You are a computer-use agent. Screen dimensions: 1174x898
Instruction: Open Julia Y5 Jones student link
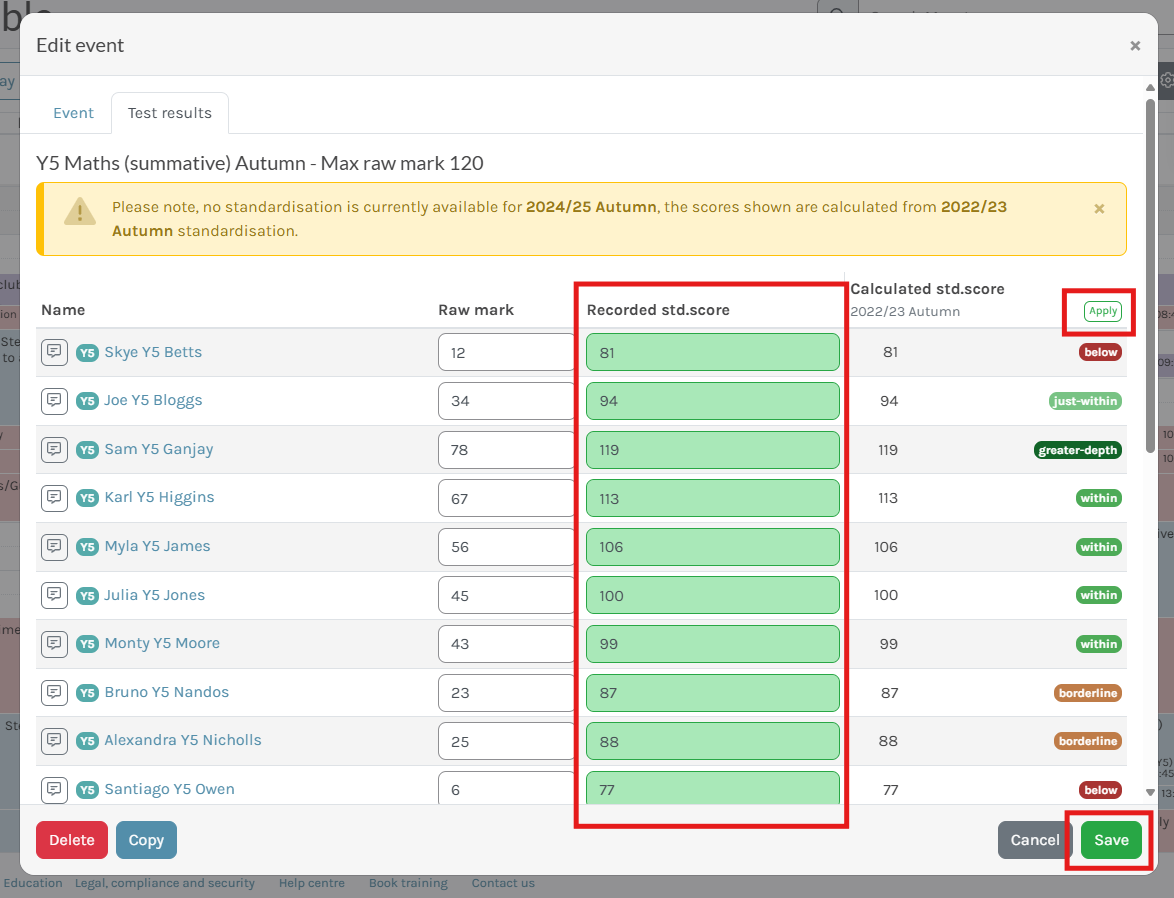[154, 595]
